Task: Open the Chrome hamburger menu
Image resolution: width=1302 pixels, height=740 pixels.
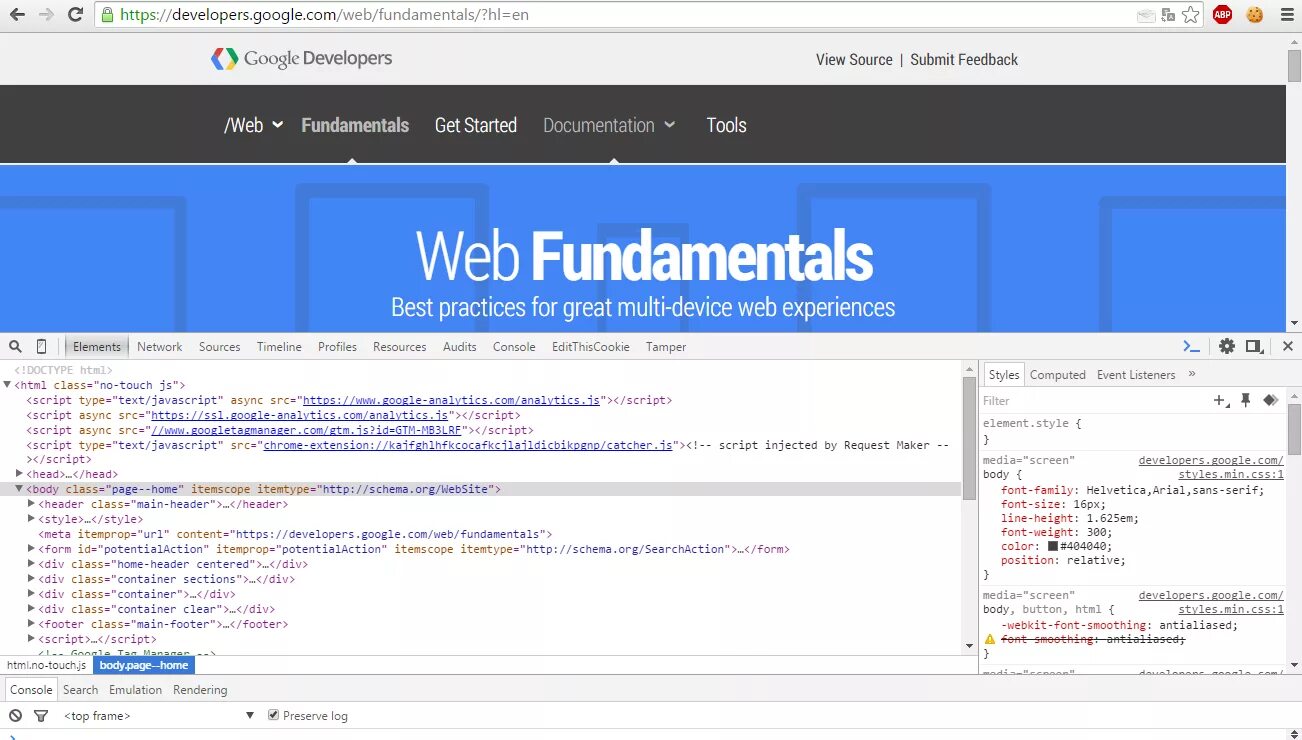Action: (x=1286, y=15)
